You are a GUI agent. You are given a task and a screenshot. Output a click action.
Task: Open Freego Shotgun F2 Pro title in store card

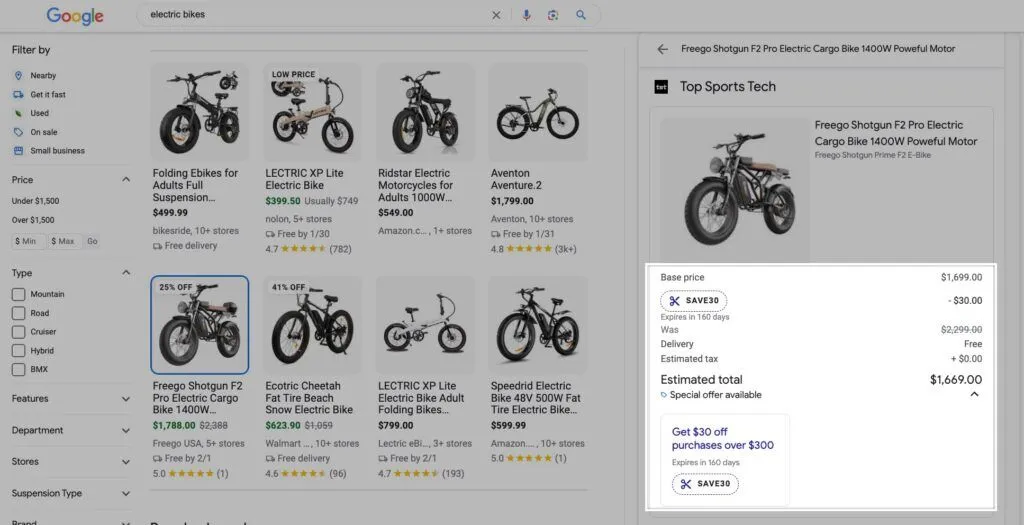(x=895, y=133)
